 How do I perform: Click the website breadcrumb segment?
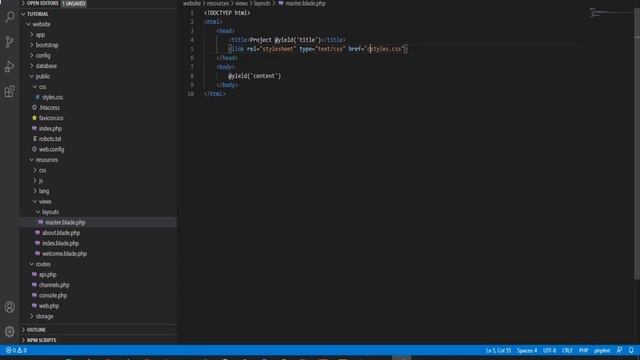(x=192, y=3)
